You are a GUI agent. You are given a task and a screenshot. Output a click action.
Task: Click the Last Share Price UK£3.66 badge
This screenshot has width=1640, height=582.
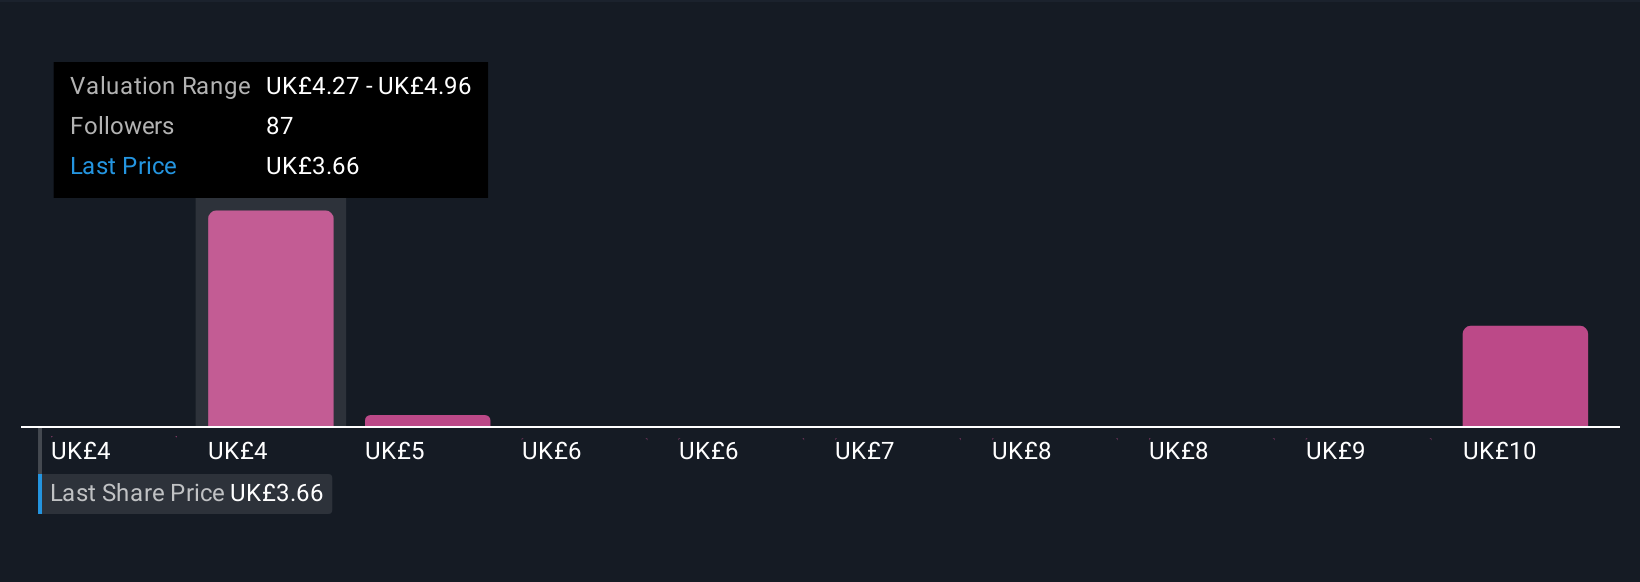coord(186,493)
